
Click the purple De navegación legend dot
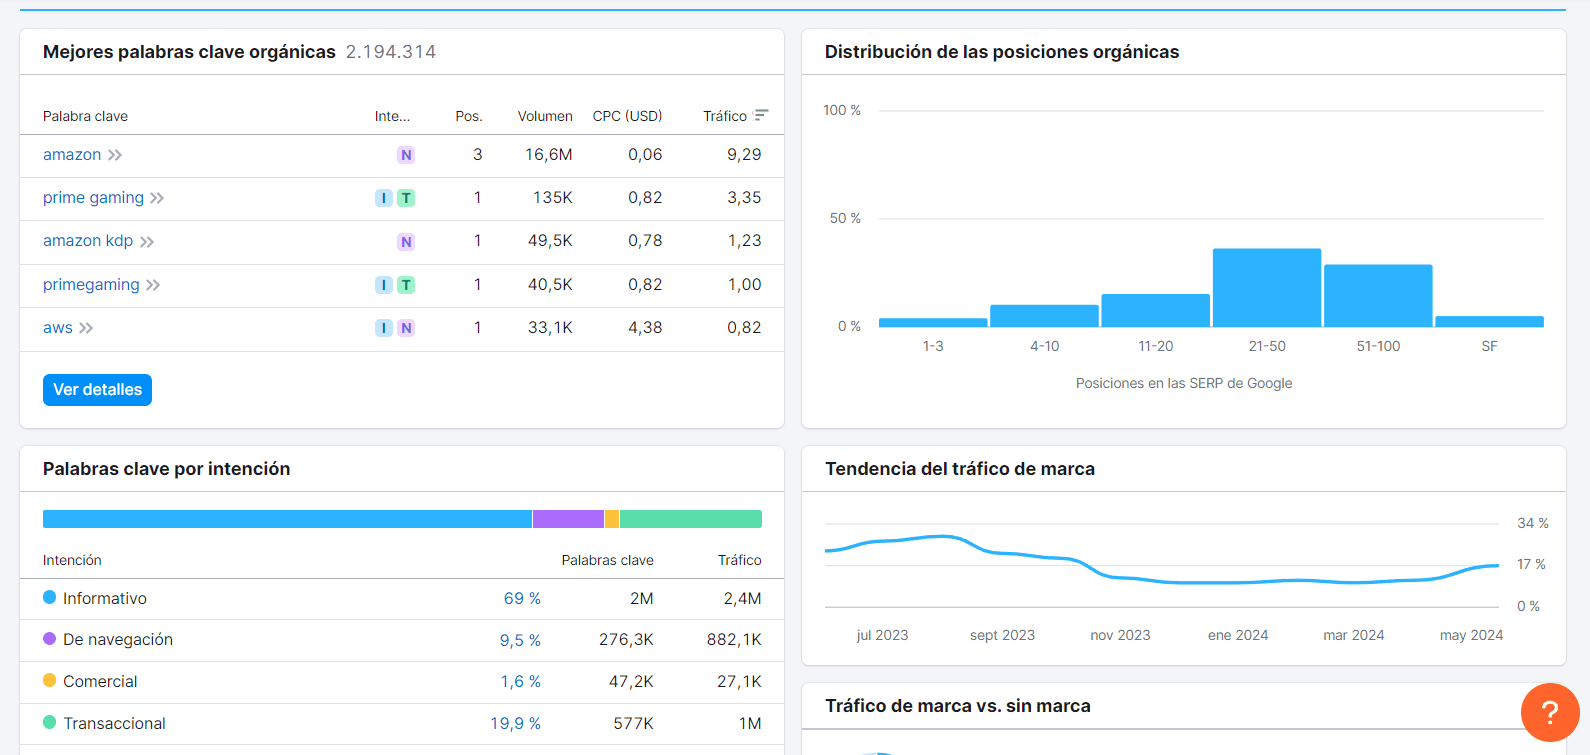point(49,638)
